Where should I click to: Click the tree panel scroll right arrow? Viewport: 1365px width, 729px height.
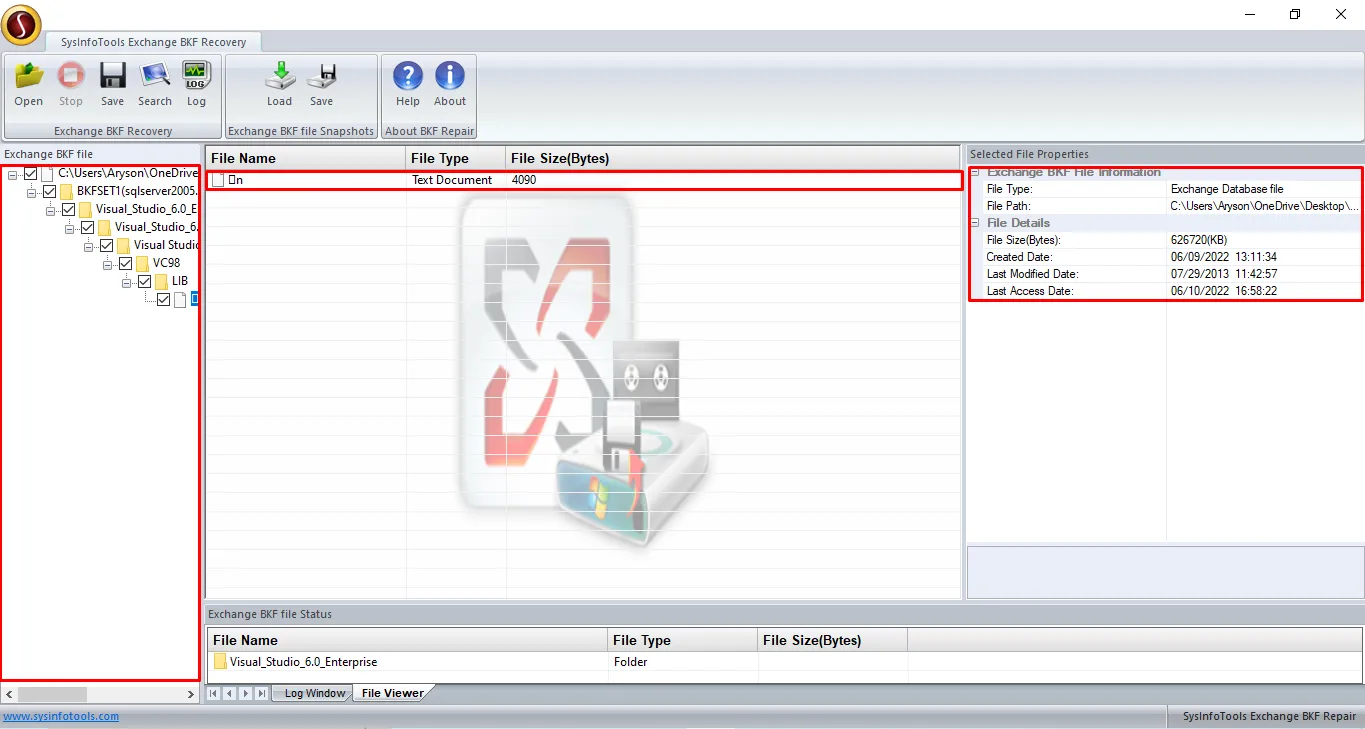pyautogui.click(x=191, y=694)
